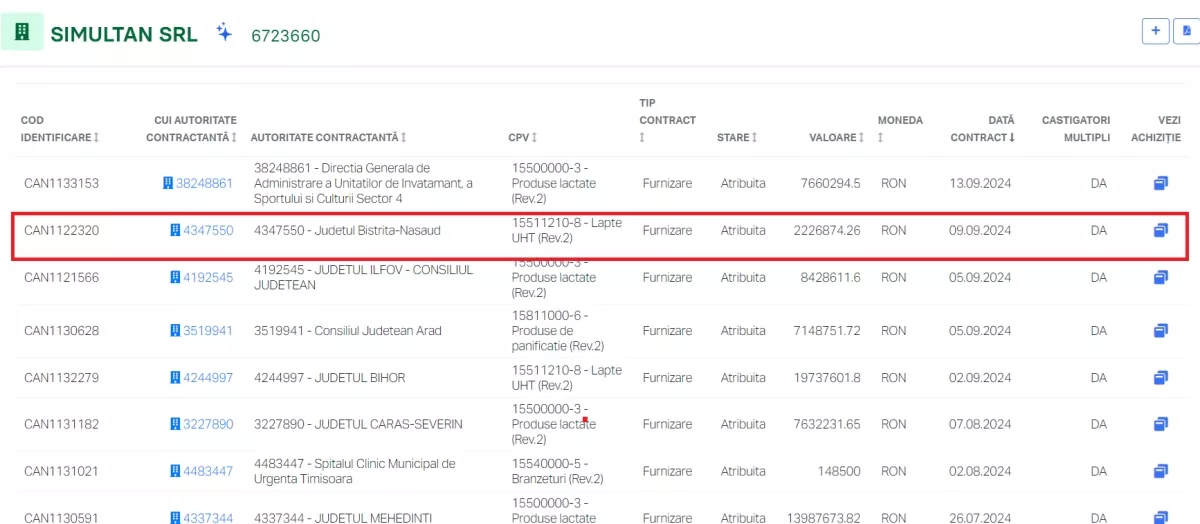Select identifier CAN1131021
Viewport: 1200px width, 524px height.
62,471
